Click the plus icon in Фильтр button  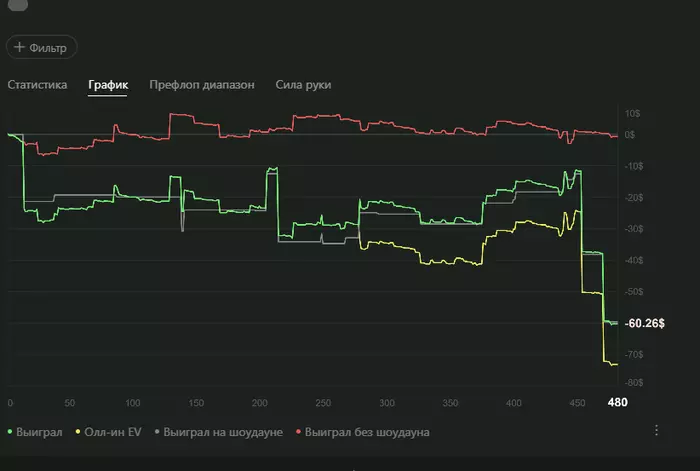click(x=19, y=47)
